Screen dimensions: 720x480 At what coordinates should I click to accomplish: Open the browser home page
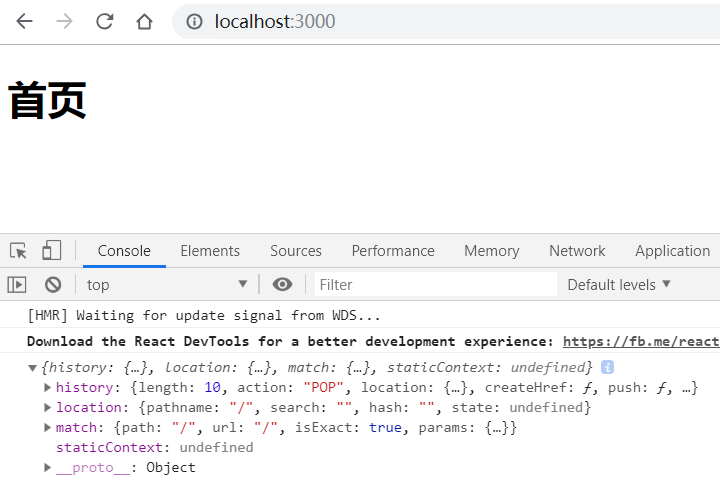click(144, 21)
